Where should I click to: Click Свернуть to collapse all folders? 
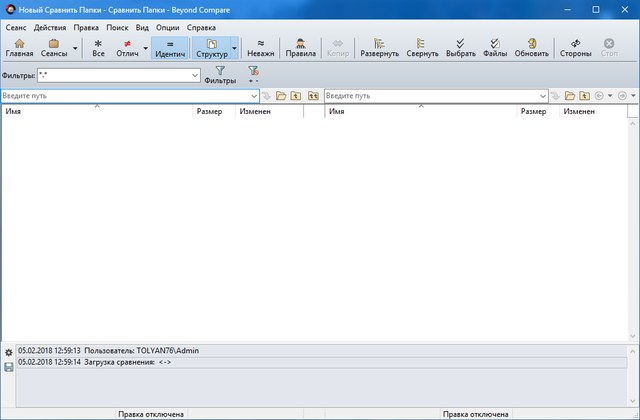(422, 47)
